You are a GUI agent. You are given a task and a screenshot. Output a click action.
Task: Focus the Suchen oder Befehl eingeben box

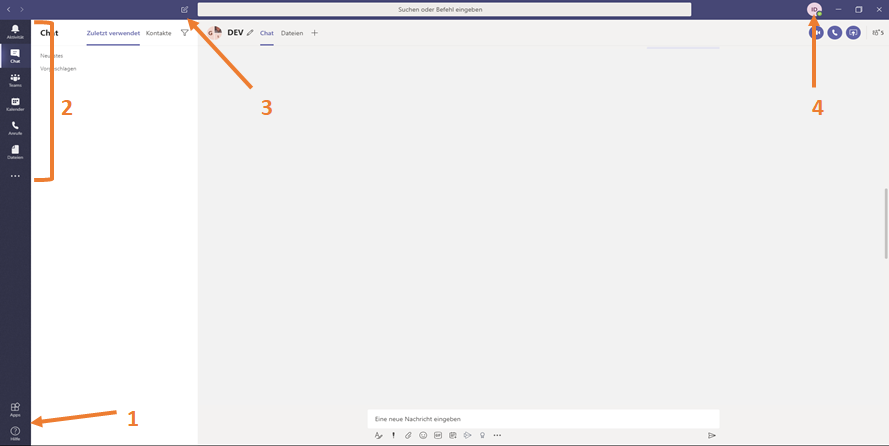point(444,10)
